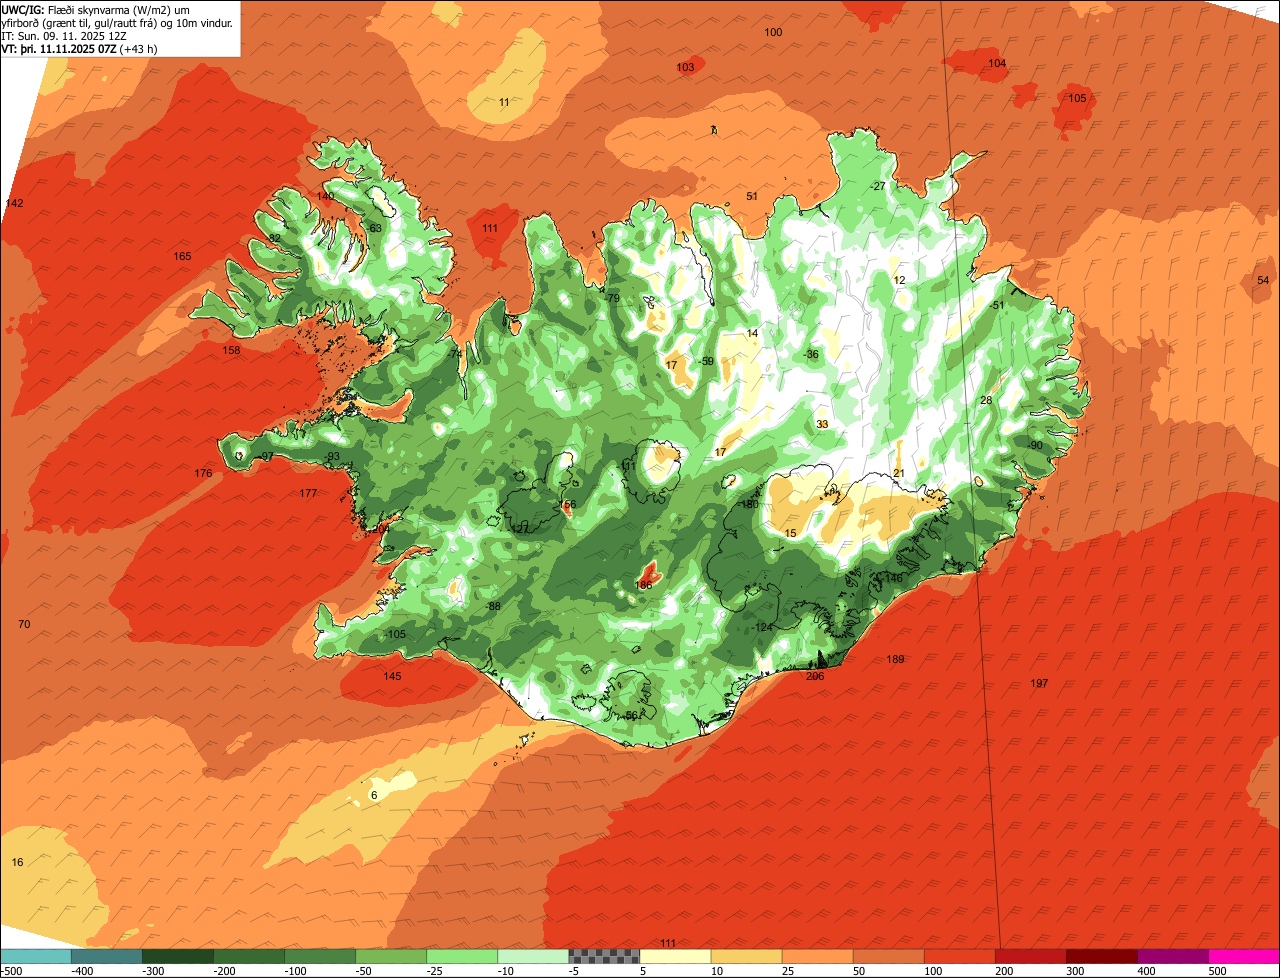1280x978 pixels.
Task: Click the map value '-105' in south-west Iceland
Action: [396, 634]
